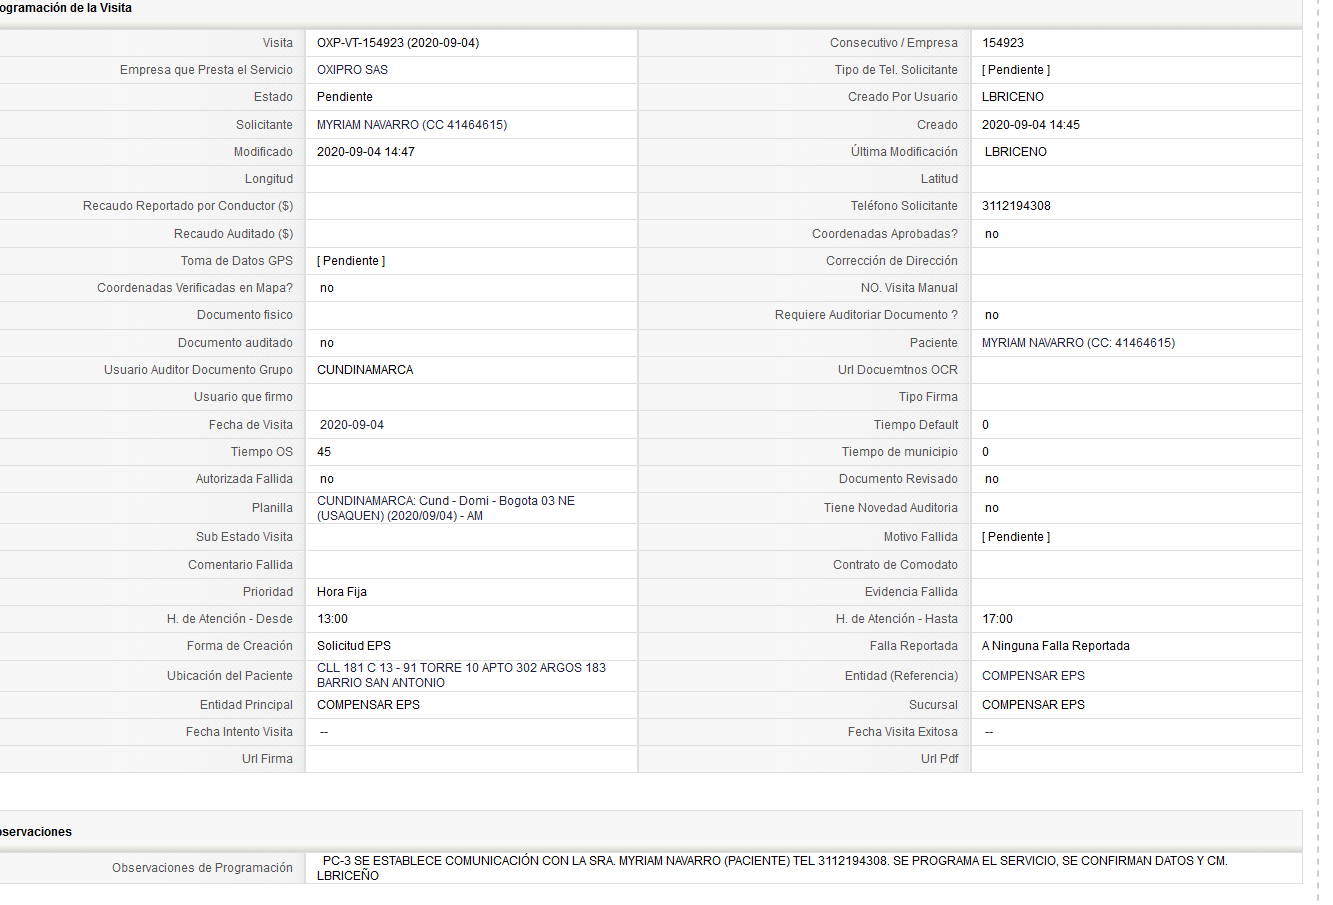The height and width of the screenshot is (905, 1333).
Task: Click the Documento Revisado value no
Action: click(992, 479)
